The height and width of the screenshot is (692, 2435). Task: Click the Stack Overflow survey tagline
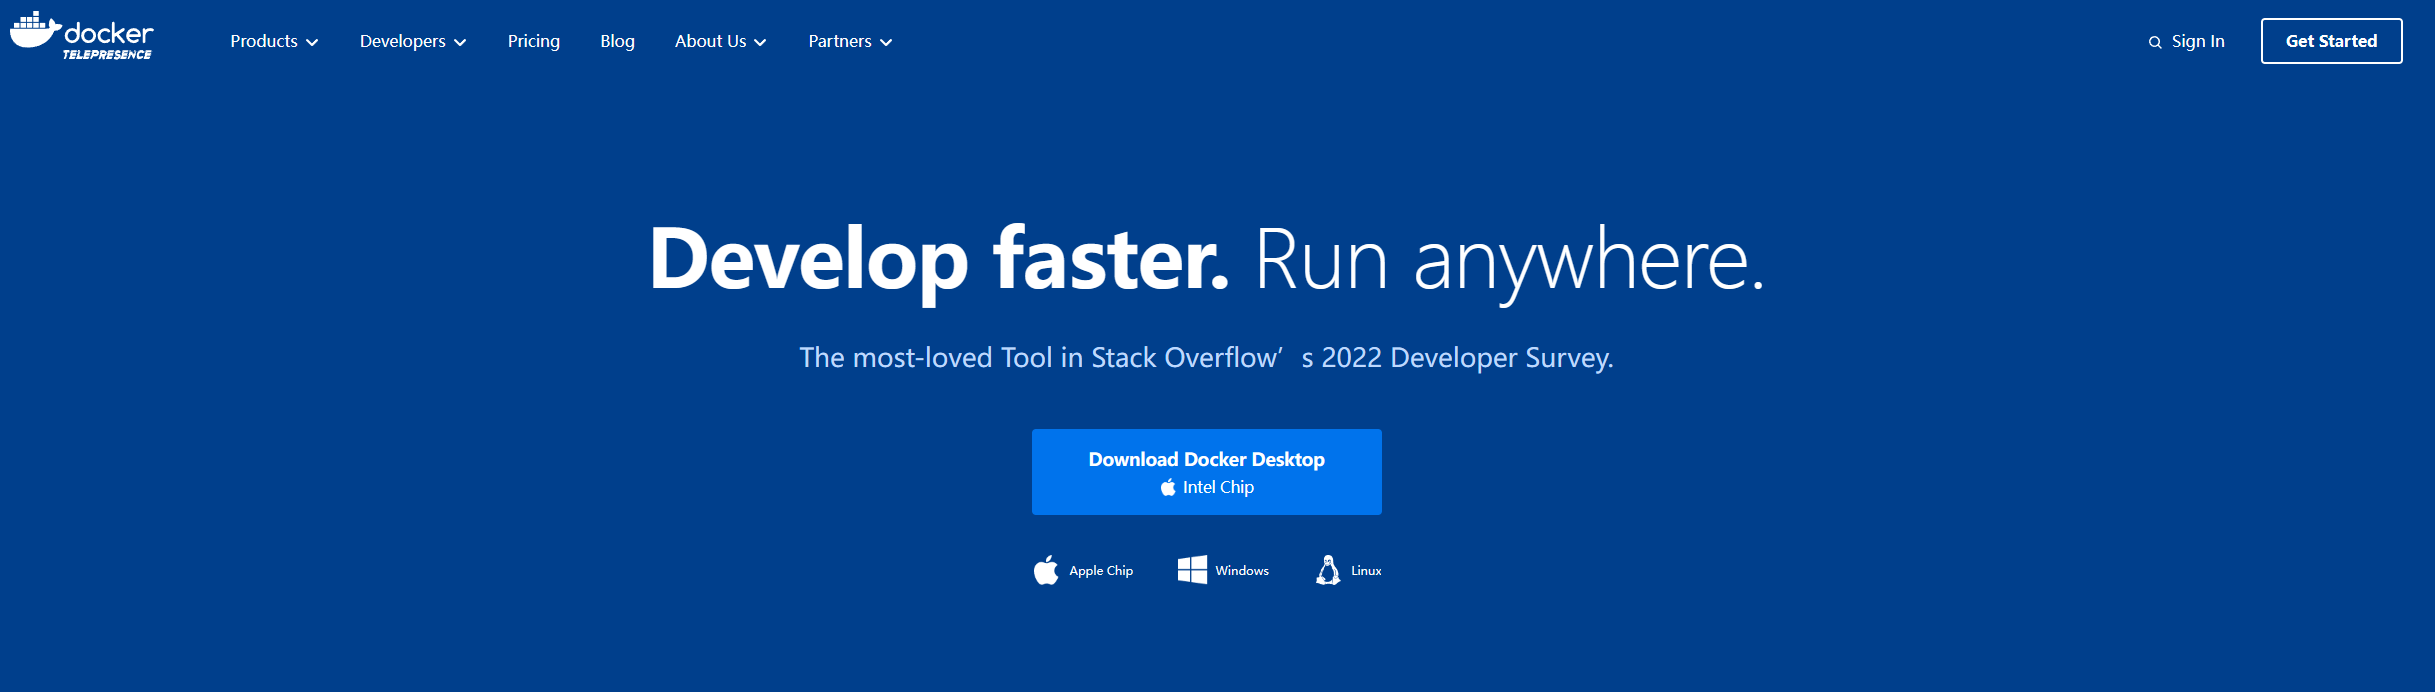(1206, 358)
